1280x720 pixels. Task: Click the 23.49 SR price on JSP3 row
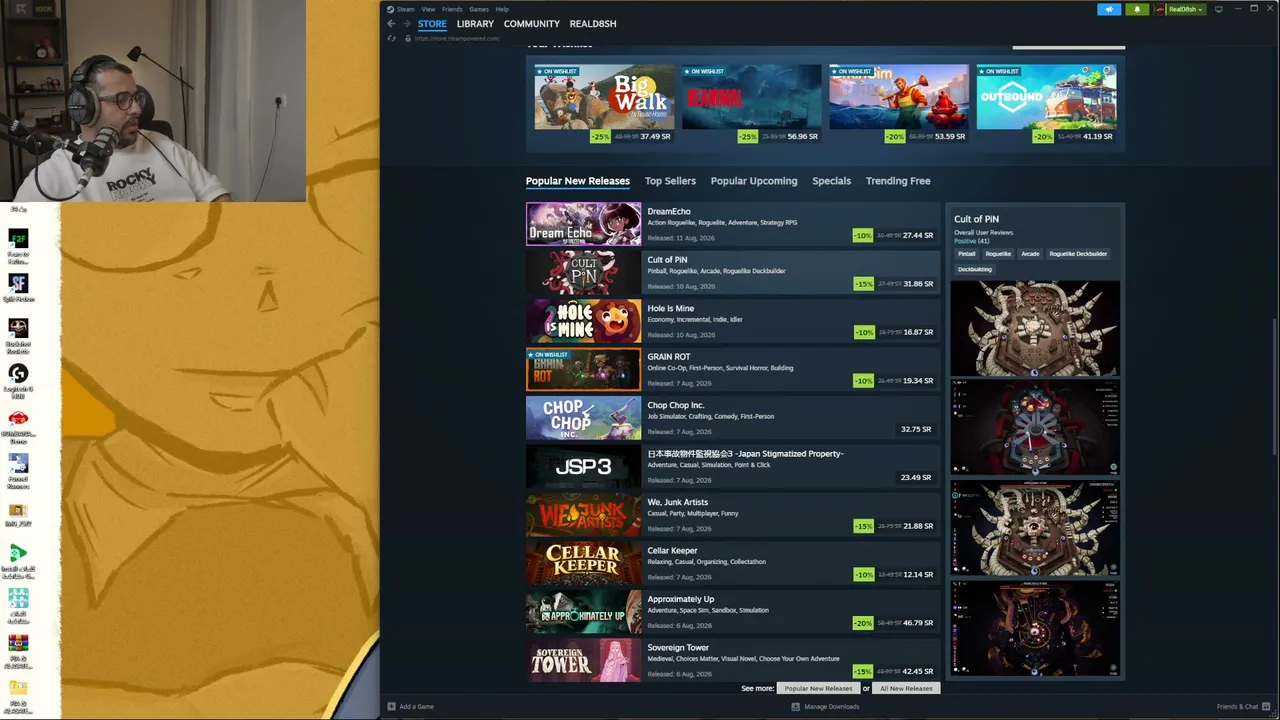[916, 478]
